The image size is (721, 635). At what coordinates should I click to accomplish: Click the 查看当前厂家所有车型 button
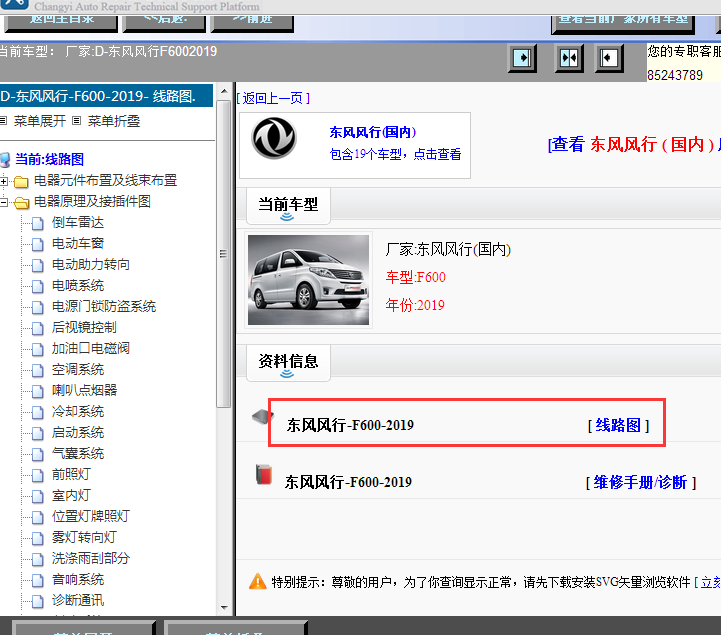click(623, 23)
